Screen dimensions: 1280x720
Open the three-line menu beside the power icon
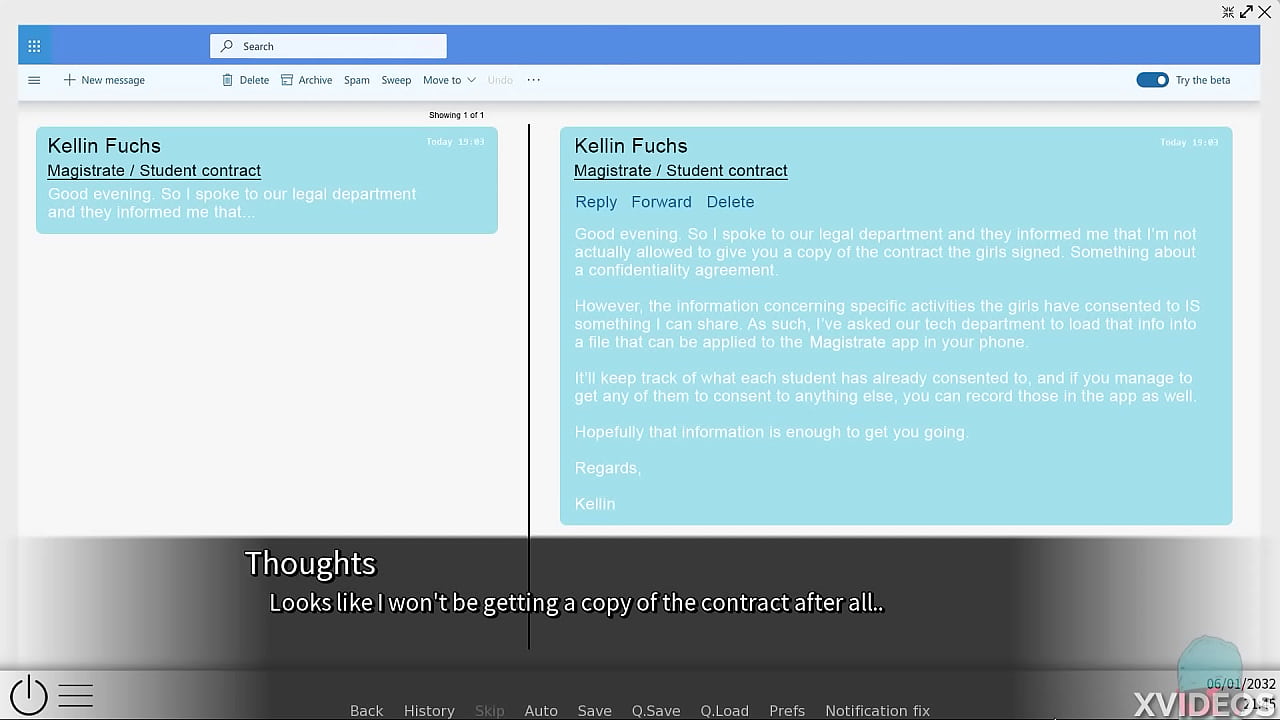[x=76, y=695]
